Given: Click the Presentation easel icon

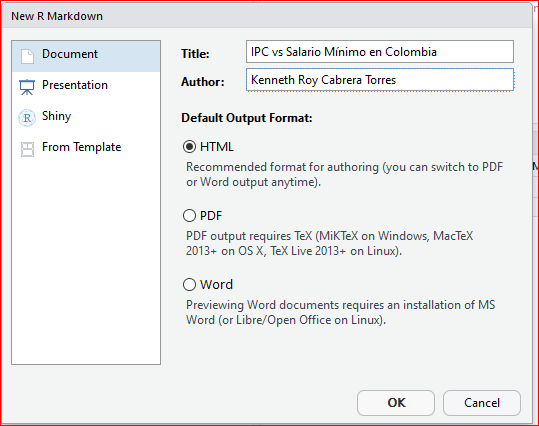Looking at the screenshot, I should pyautogui.click(x=27, y=87).
